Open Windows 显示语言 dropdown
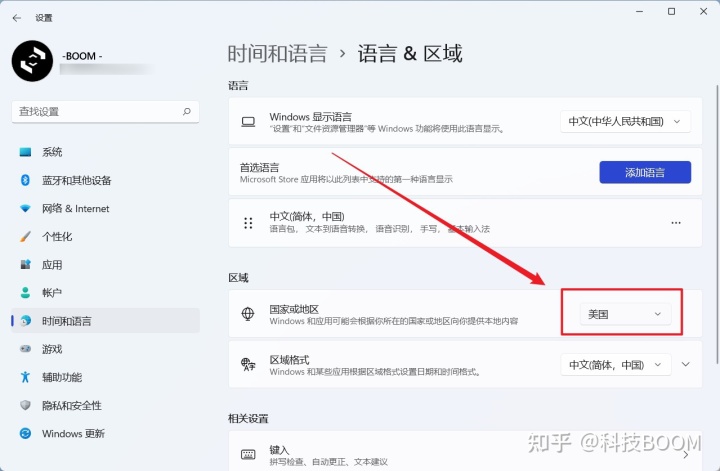 625,122
